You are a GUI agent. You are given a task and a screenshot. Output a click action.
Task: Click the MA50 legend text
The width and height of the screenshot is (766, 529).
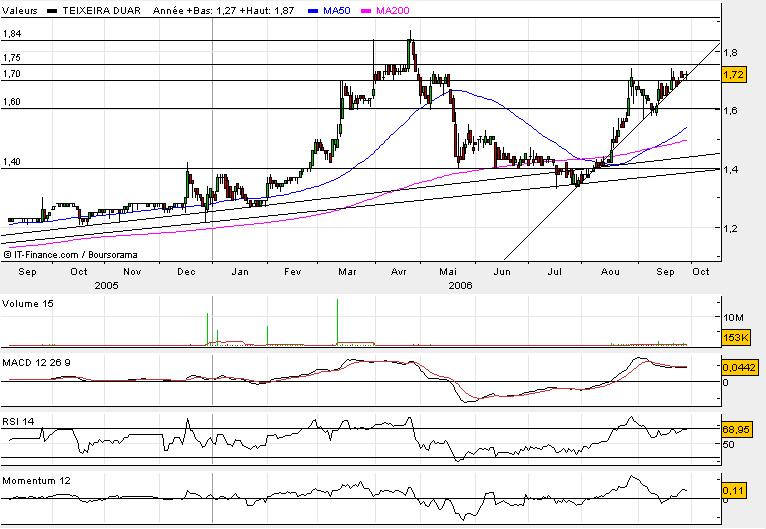(x=337, y=10)
